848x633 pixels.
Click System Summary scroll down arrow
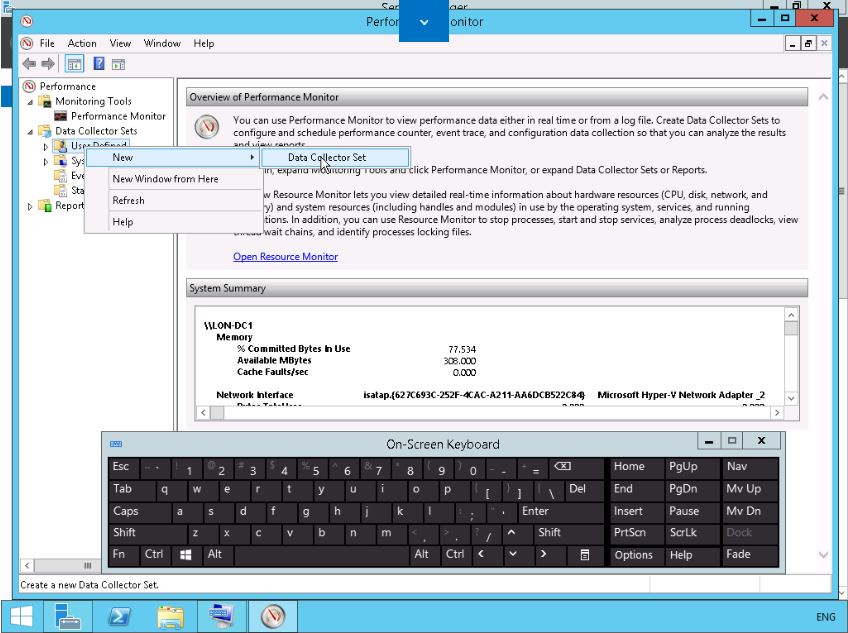pyautogui.click(x=791, y=398)
